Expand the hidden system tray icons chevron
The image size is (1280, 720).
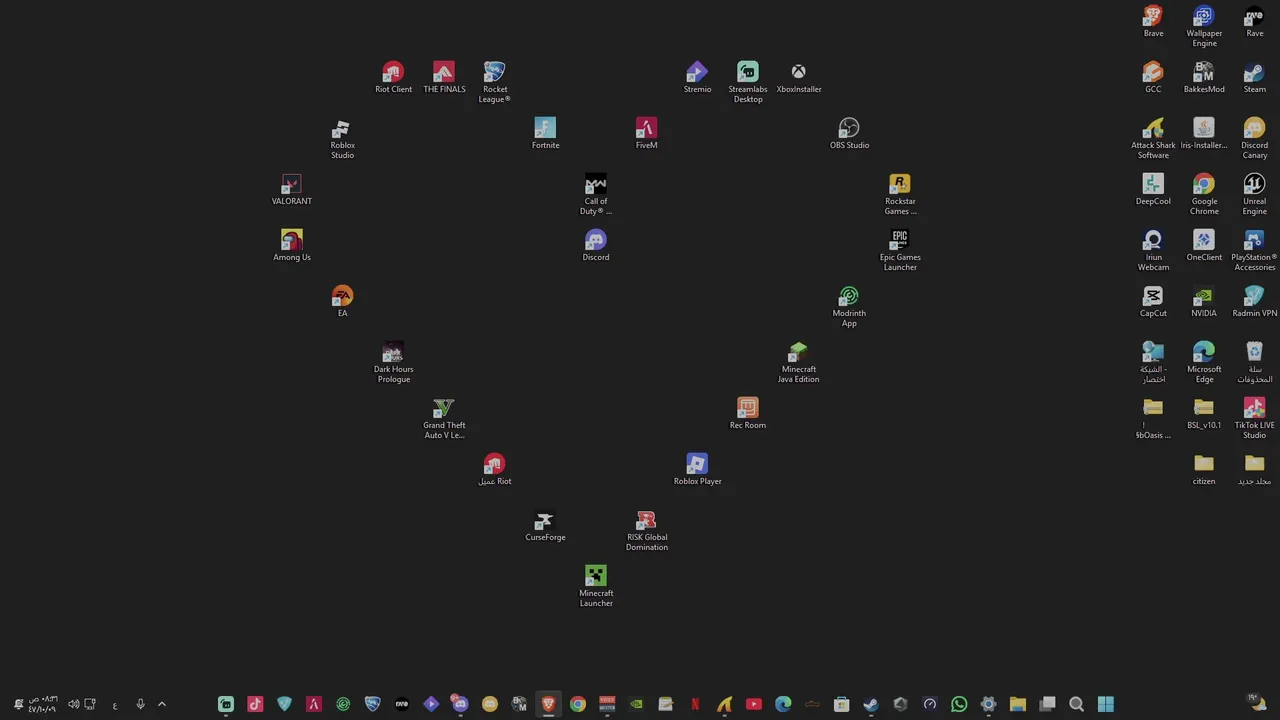click(x=162, y=704)
